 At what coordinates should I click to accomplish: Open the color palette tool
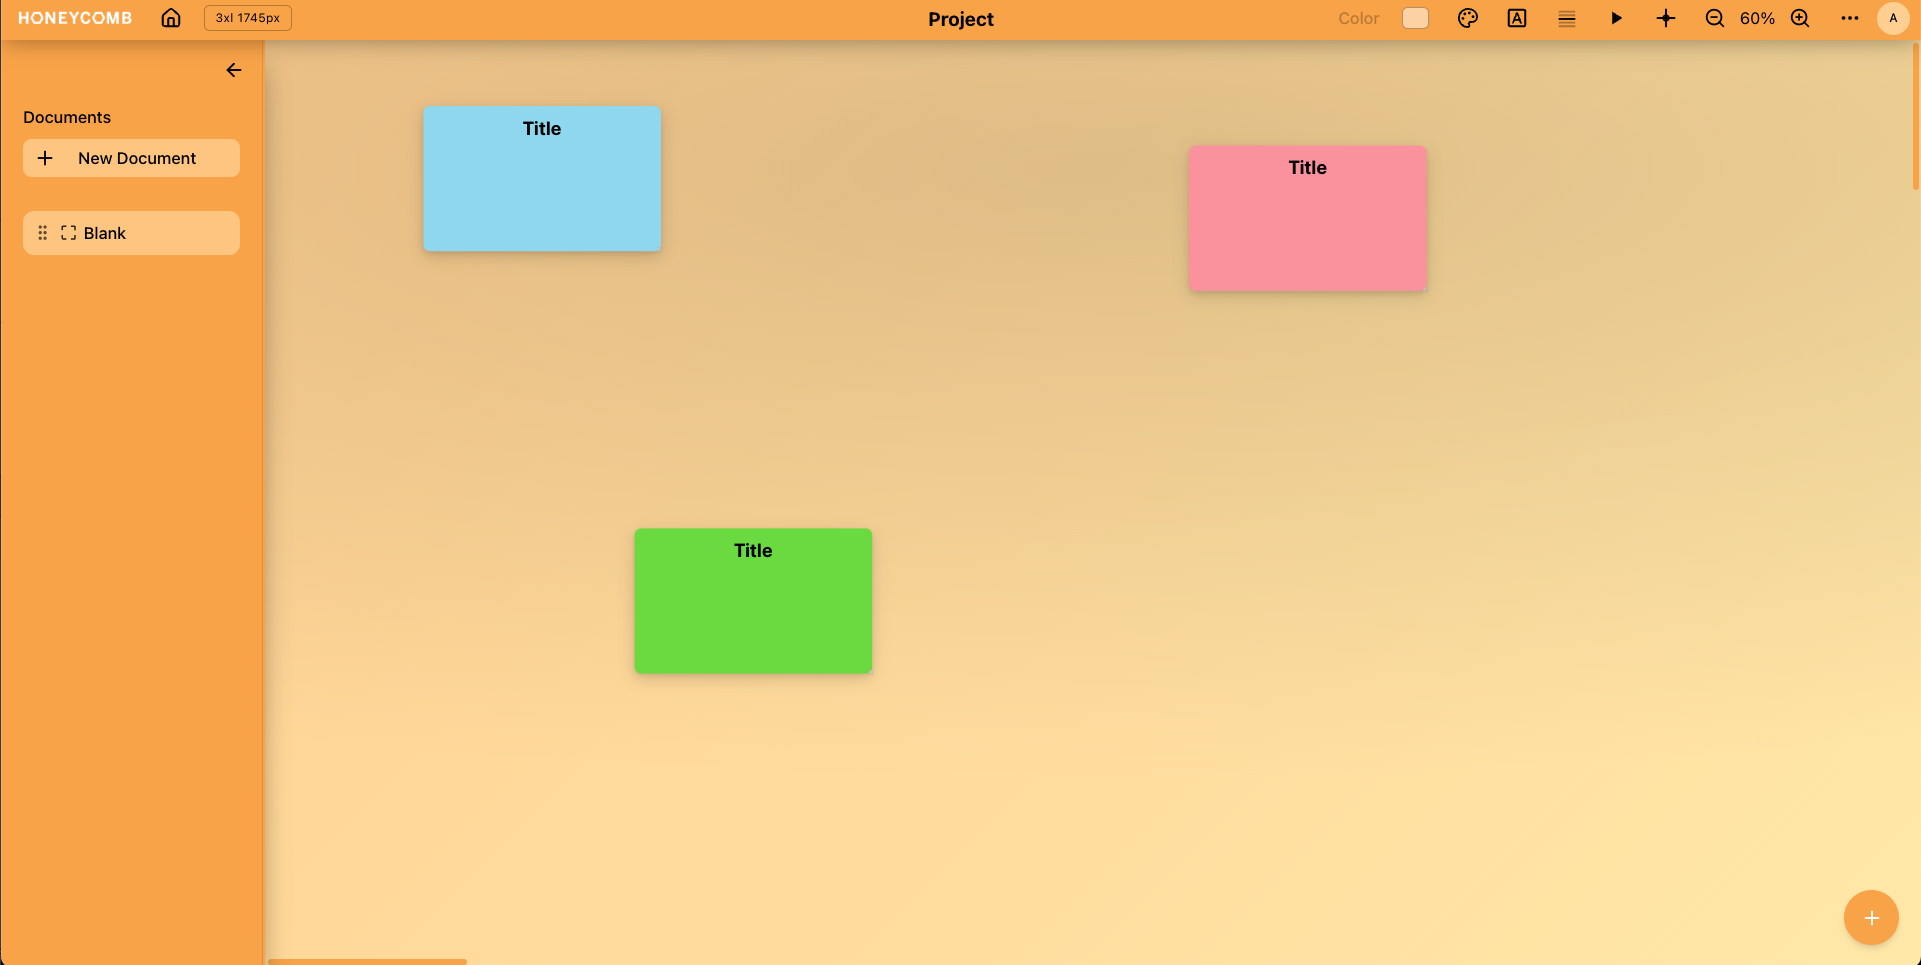(x=1467, y=18)
